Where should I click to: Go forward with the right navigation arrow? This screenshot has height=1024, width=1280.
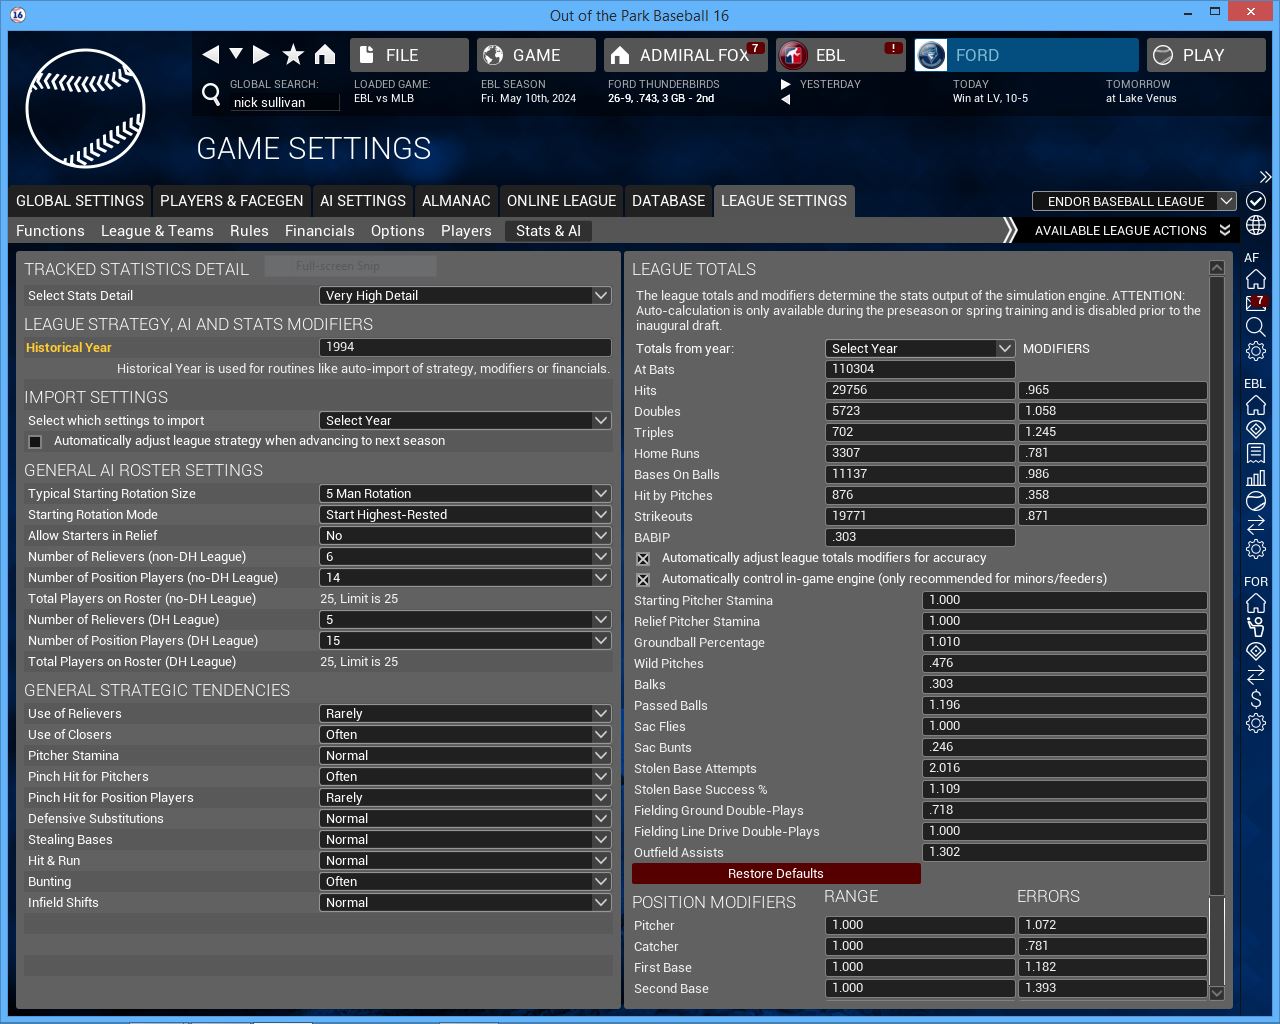tap(261, 54)
